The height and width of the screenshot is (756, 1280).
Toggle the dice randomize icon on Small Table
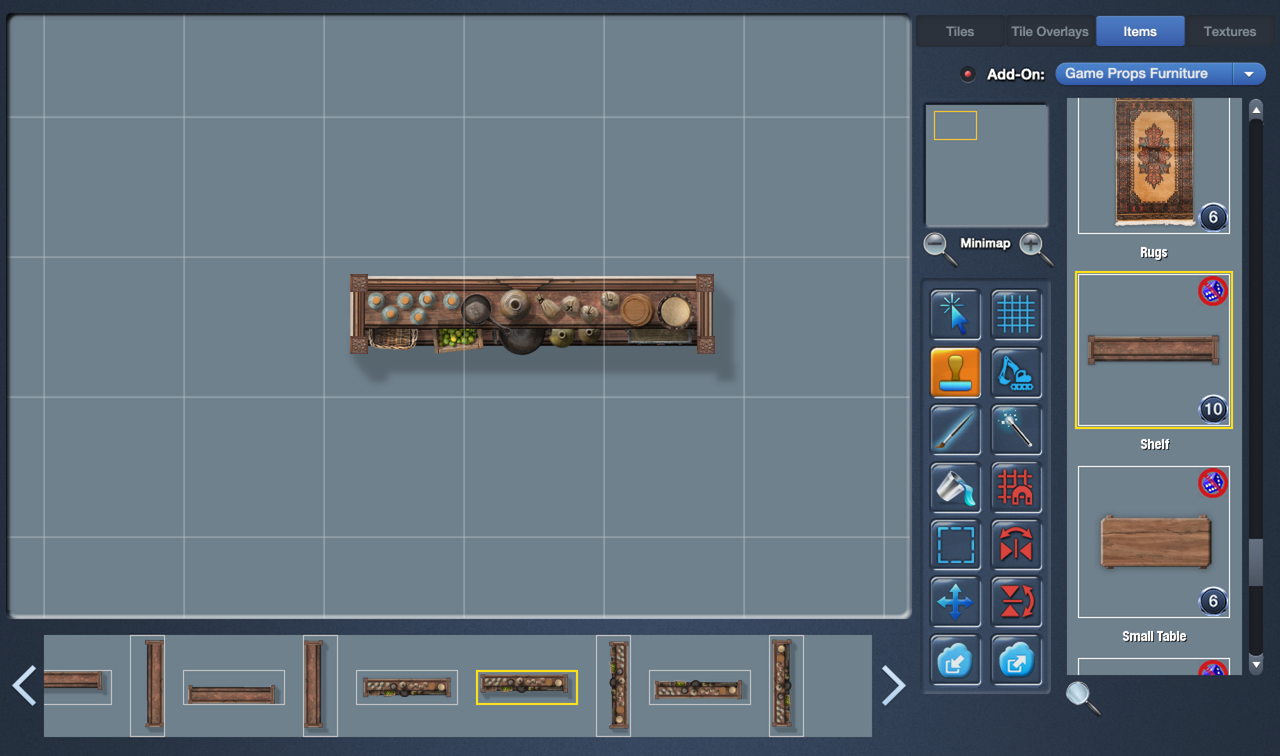[1213, 483]
